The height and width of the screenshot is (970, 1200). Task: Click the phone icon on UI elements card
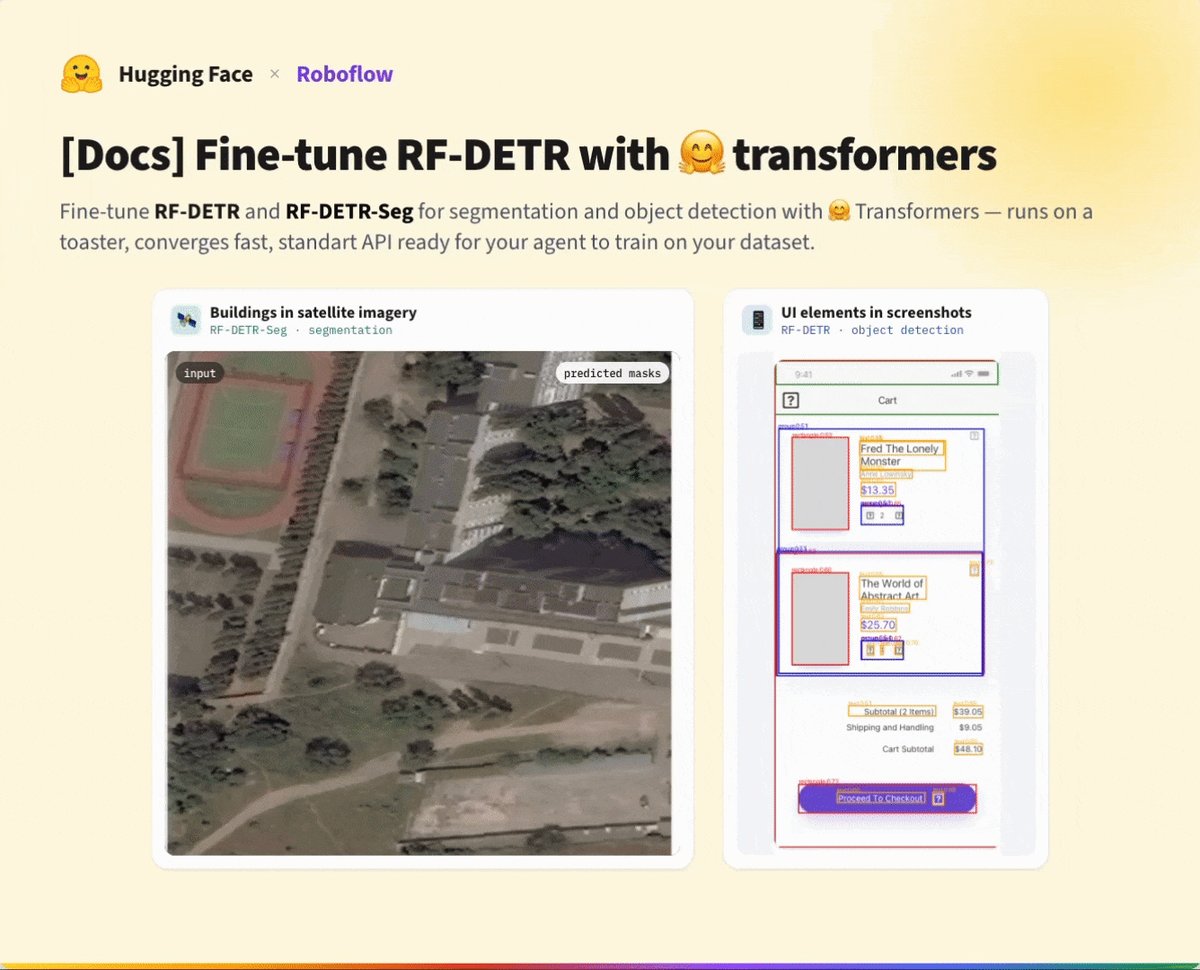point(757,320)
